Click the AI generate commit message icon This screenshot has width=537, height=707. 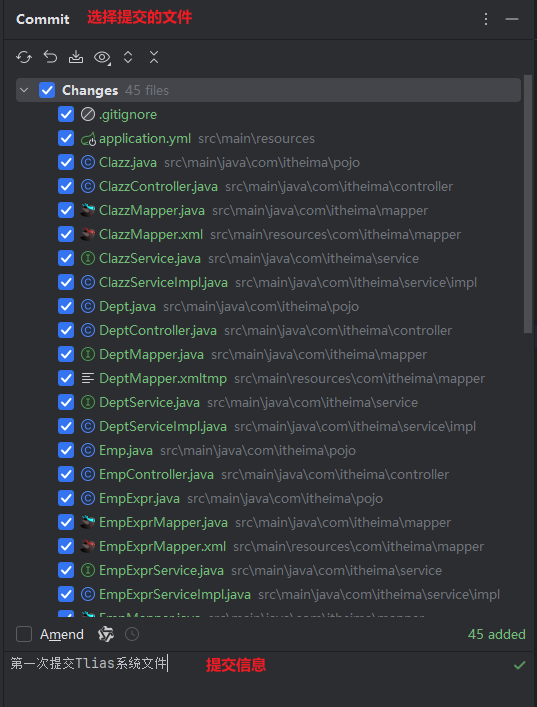106,634
